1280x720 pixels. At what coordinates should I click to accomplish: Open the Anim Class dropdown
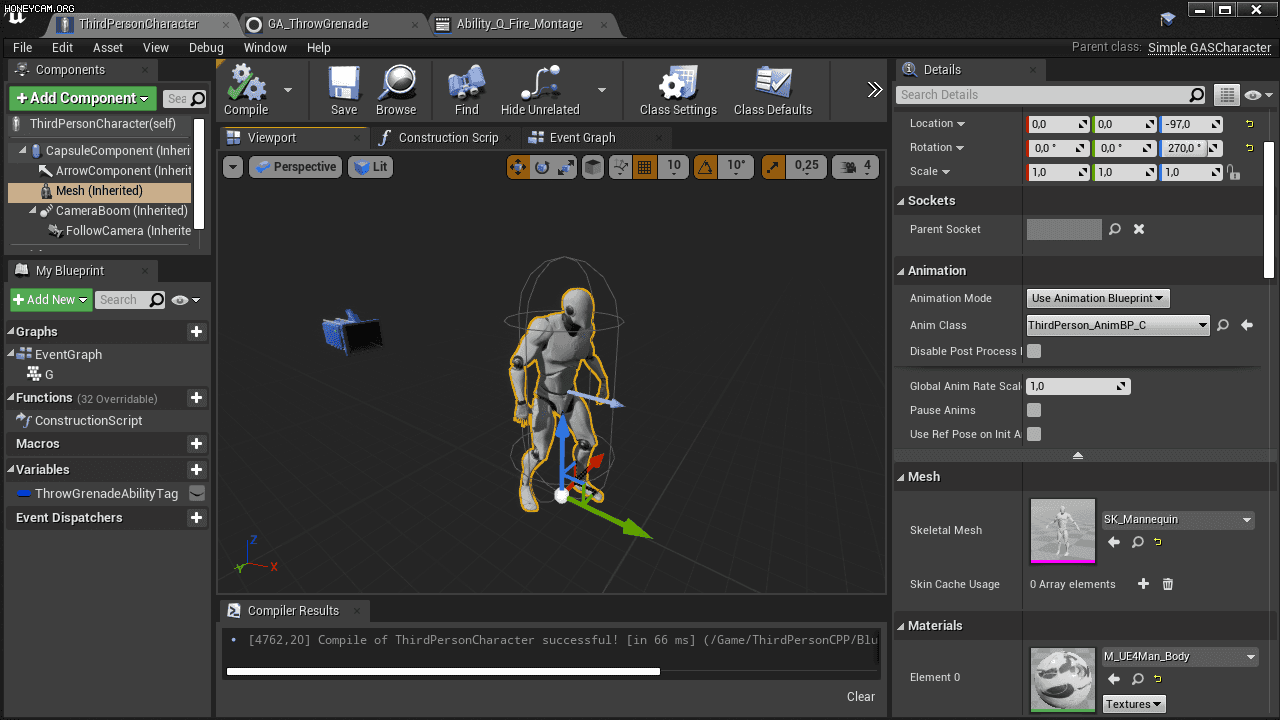click(1118, 325)
